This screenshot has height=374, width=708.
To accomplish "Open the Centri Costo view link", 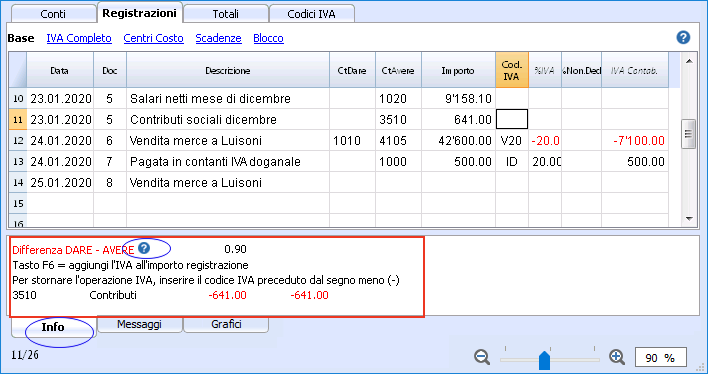I will pyautogui.click(x=154, y=38).
